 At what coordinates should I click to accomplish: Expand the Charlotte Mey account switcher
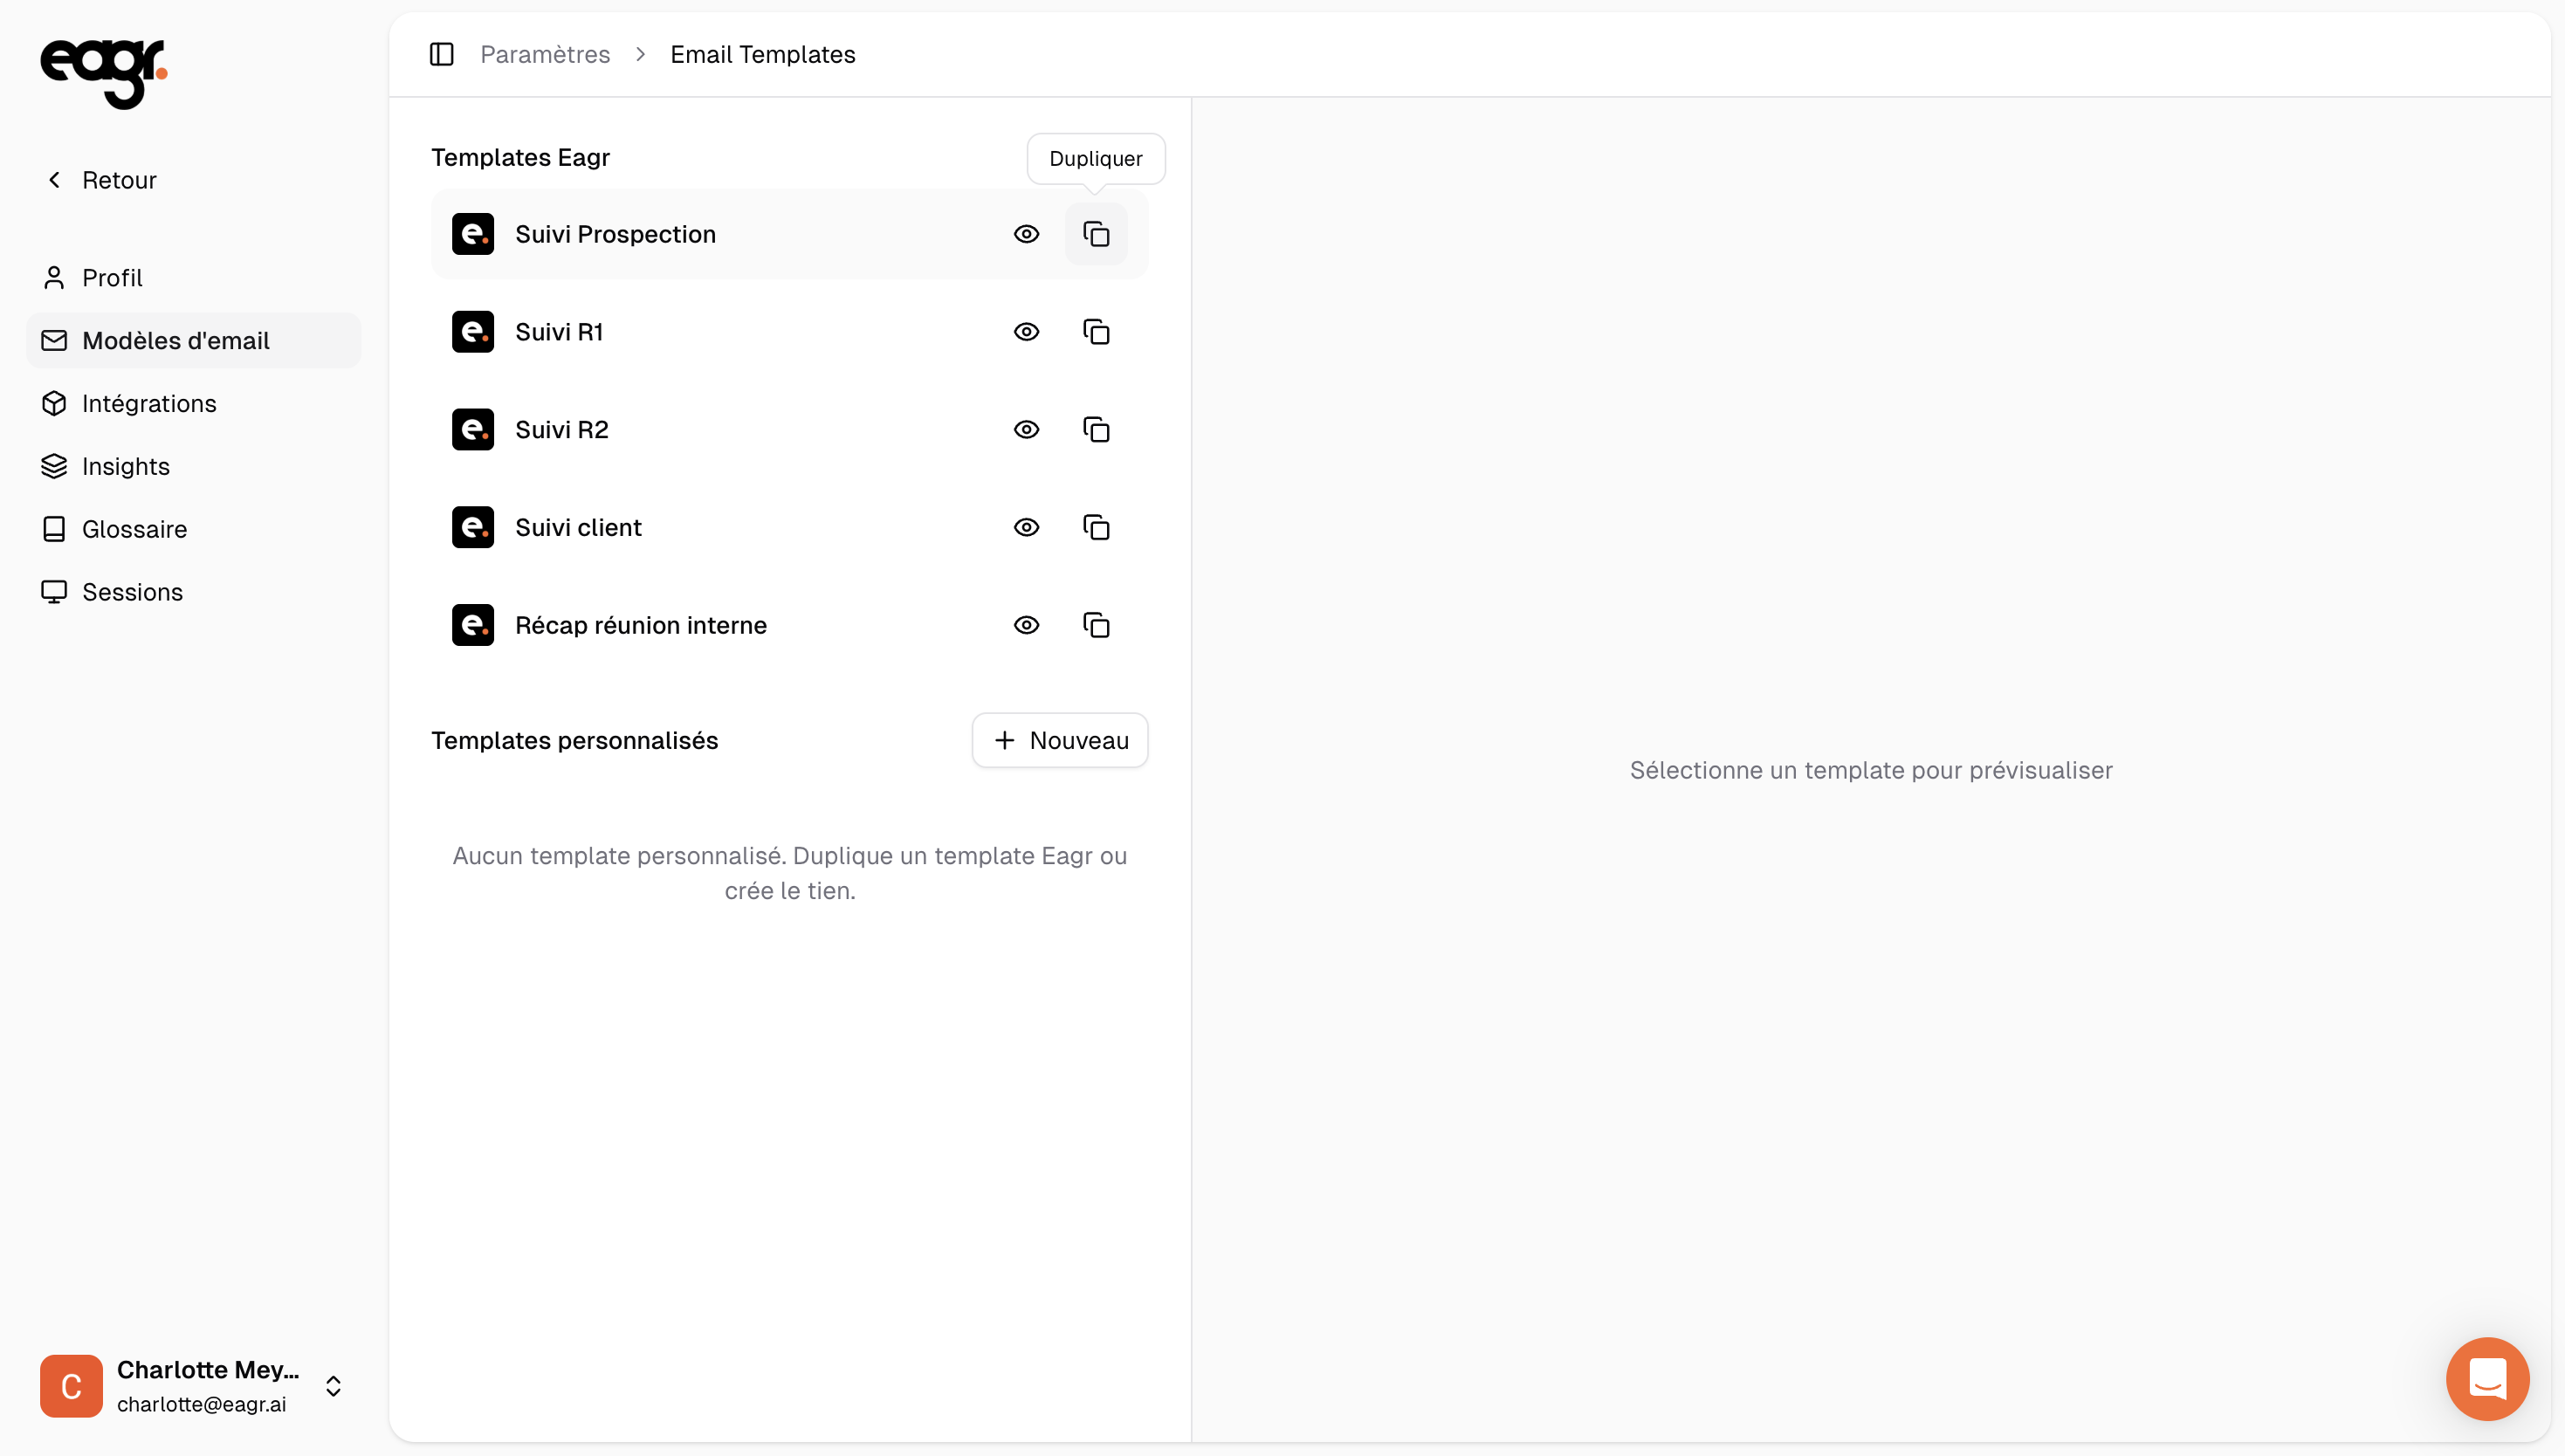tap(333, 1386)
